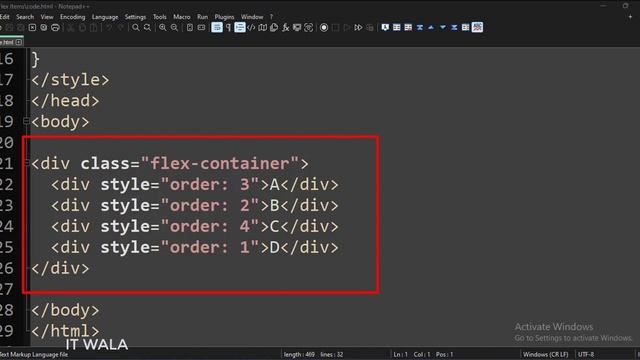Click the Save Recorded Macro icon

369,27
